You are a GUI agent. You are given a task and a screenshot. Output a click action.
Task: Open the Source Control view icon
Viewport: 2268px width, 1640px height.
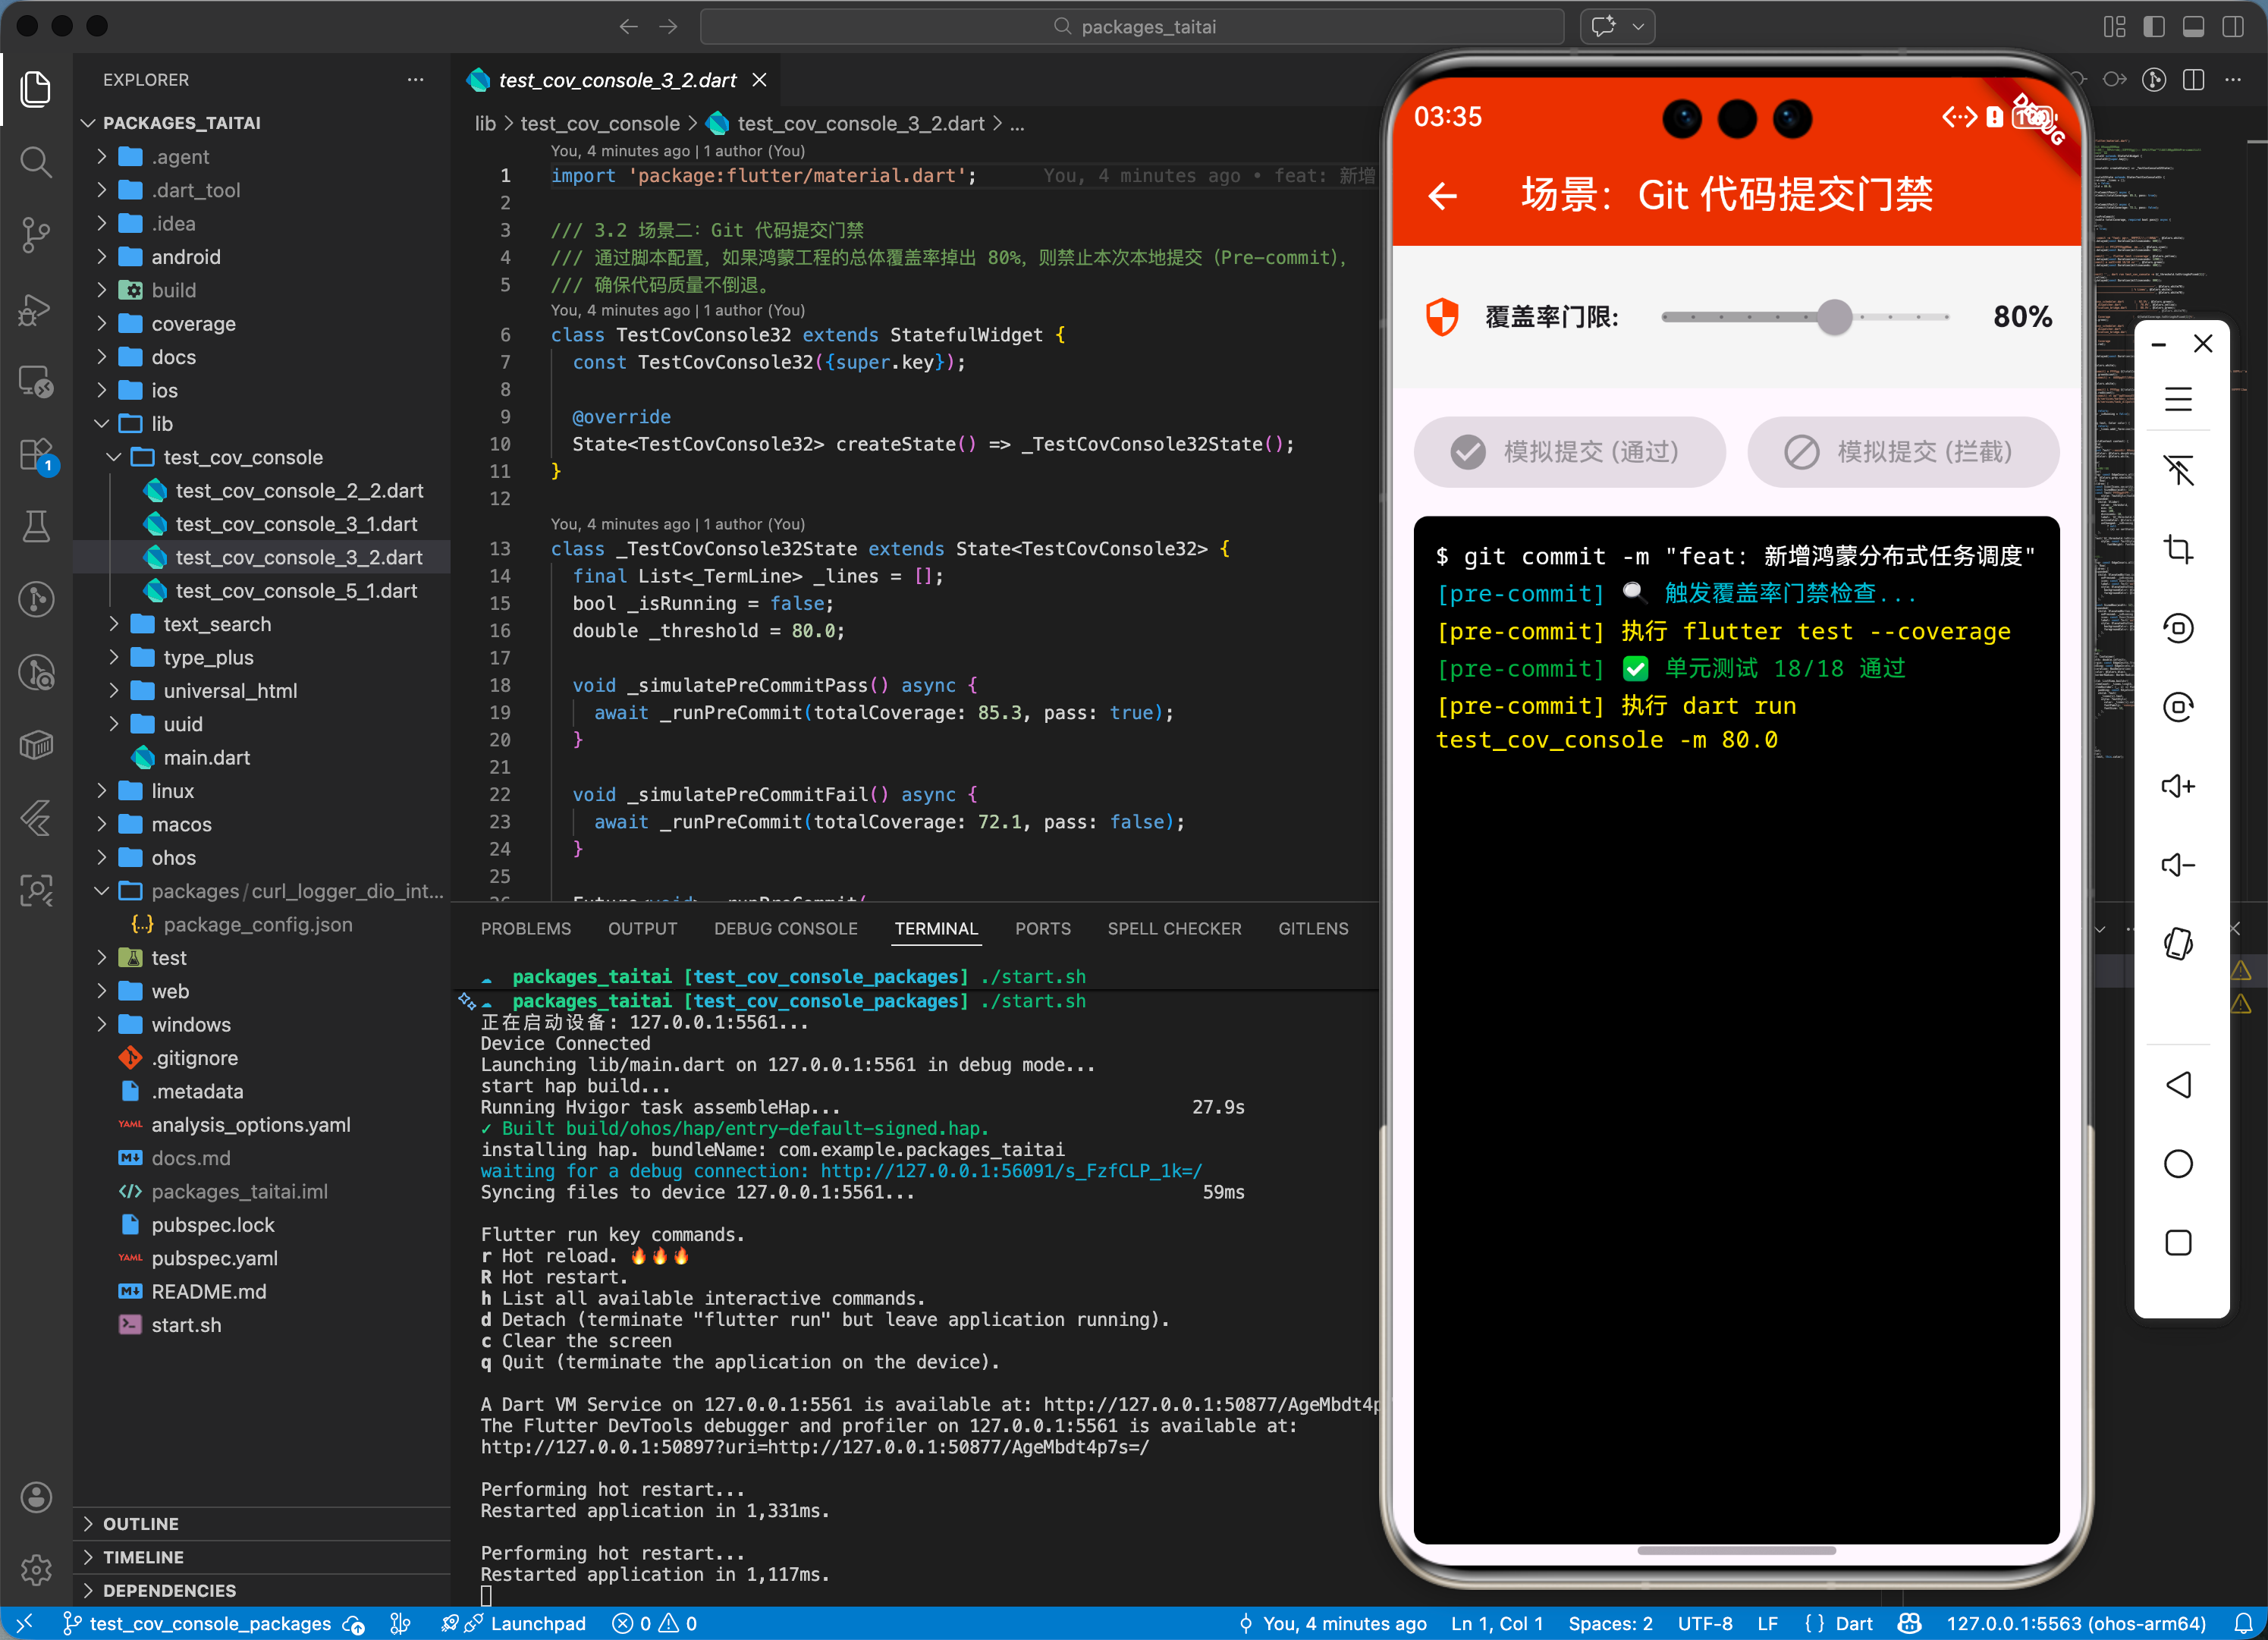click(x=36, y=235)
